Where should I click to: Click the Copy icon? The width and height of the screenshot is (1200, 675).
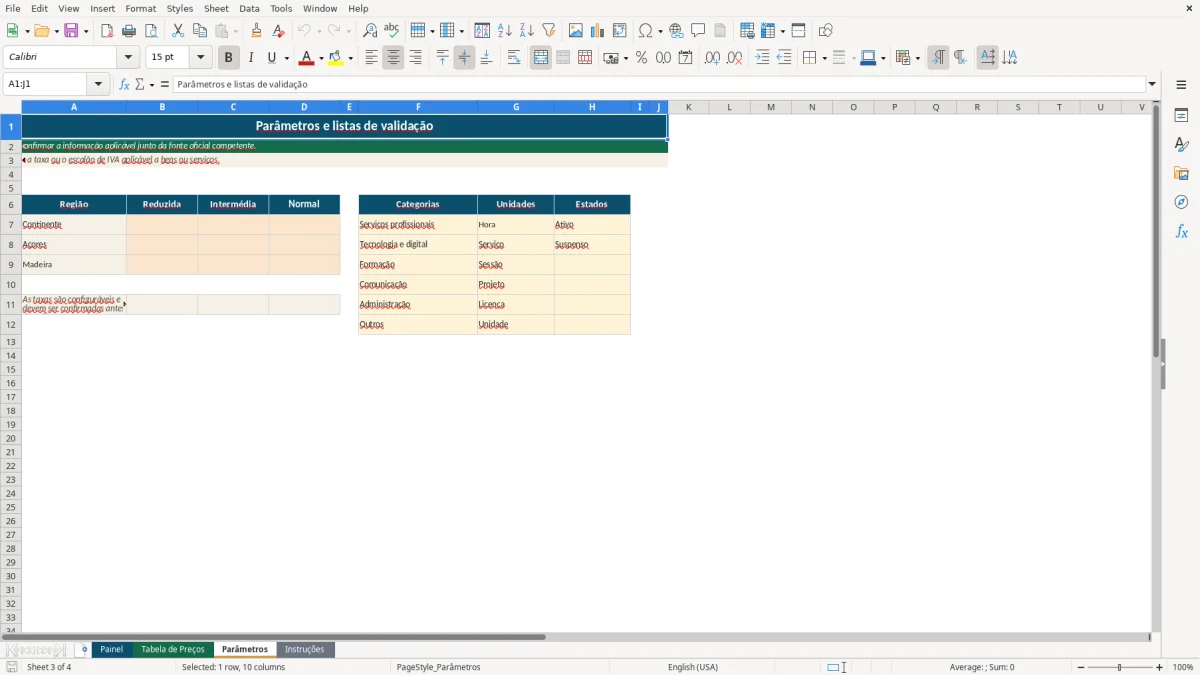(200, 31)
